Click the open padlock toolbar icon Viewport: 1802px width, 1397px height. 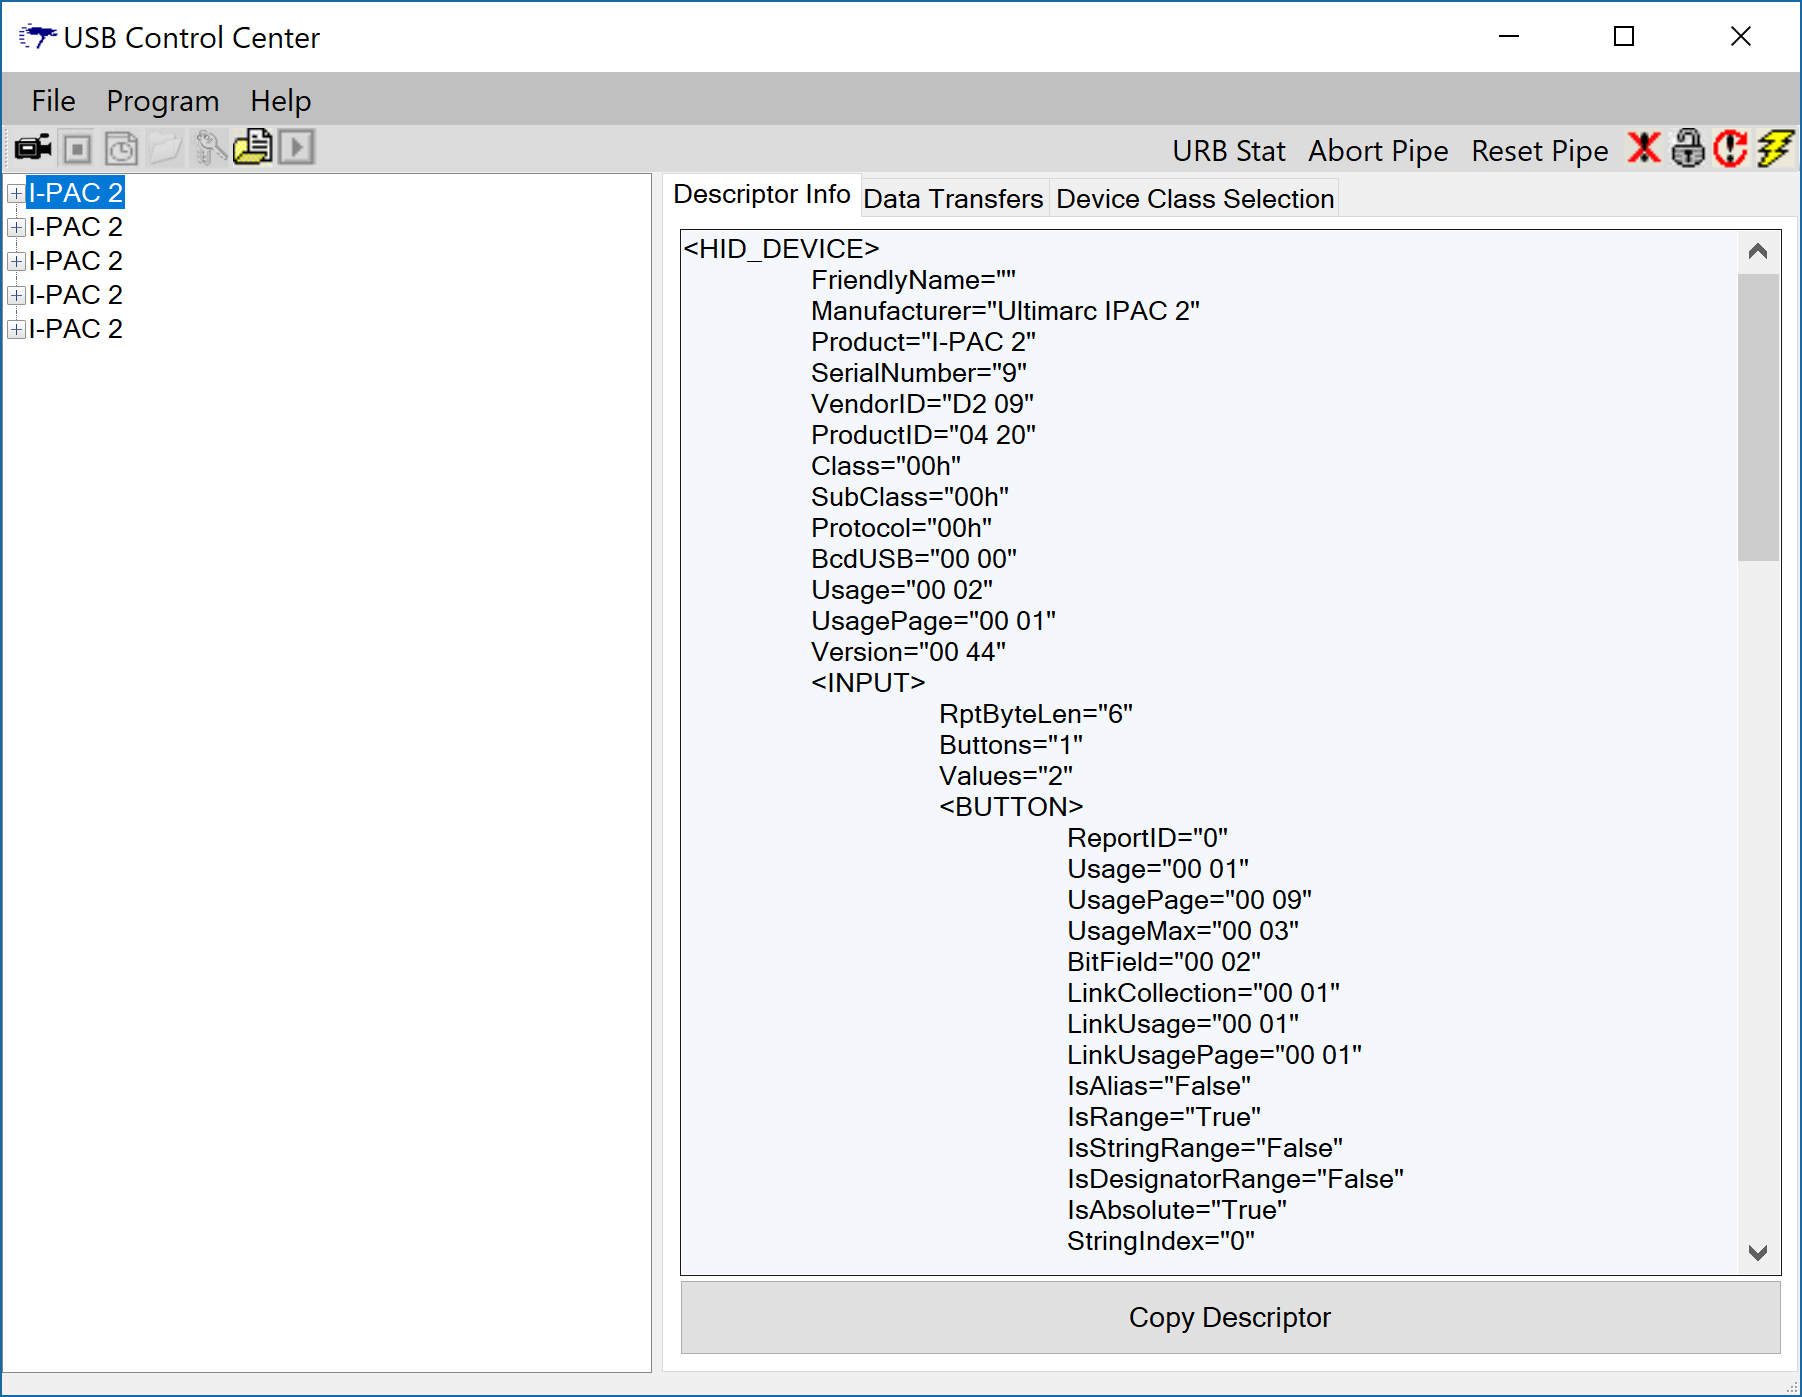click(x=1688, y=148)
